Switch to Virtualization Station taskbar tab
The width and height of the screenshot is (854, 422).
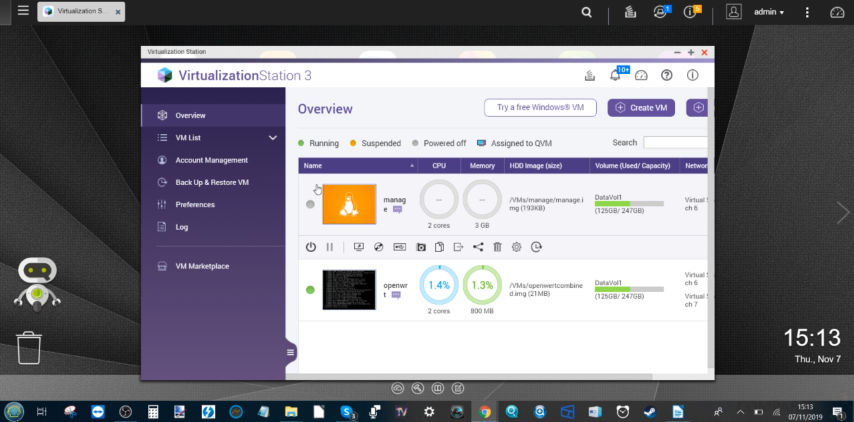point(81,11)
